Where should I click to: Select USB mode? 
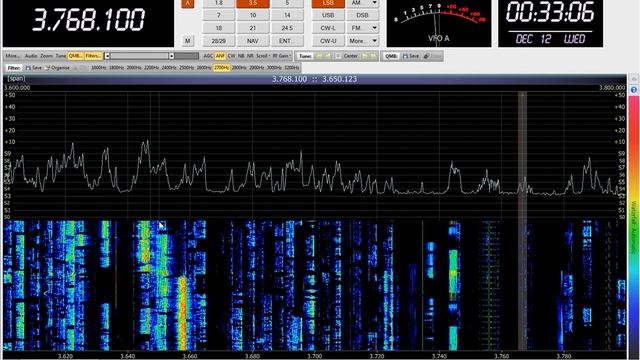coord(328,15)
